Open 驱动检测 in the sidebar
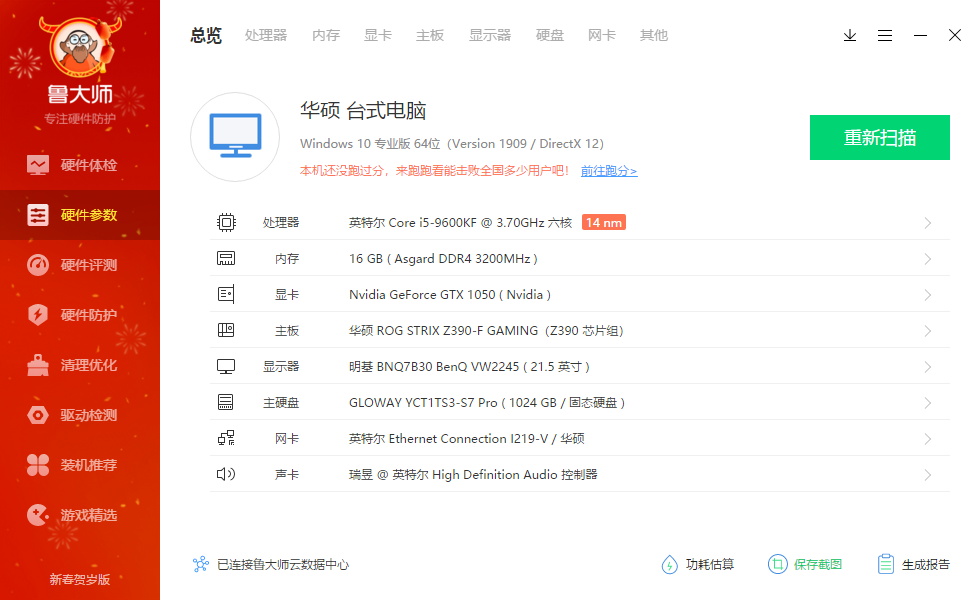 (80, 415)
